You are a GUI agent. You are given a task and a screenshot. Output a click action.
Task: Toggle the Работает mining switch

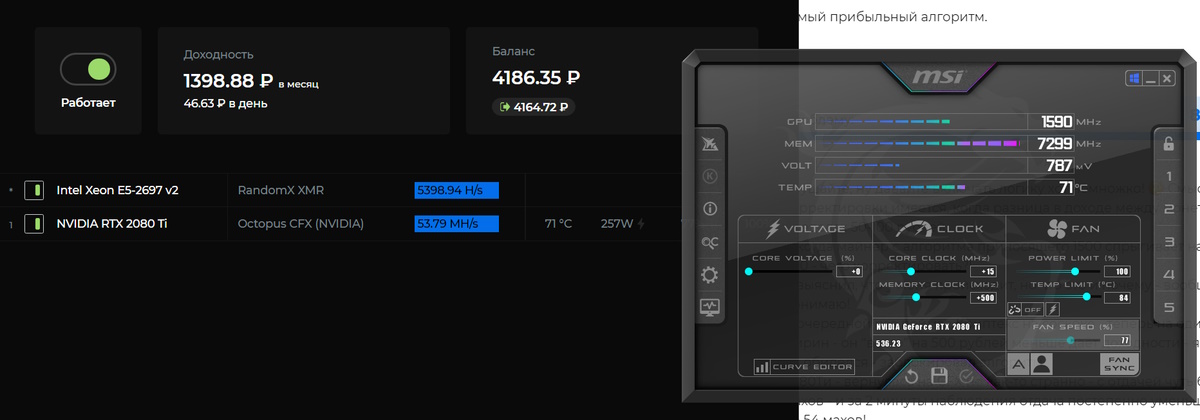88,69
